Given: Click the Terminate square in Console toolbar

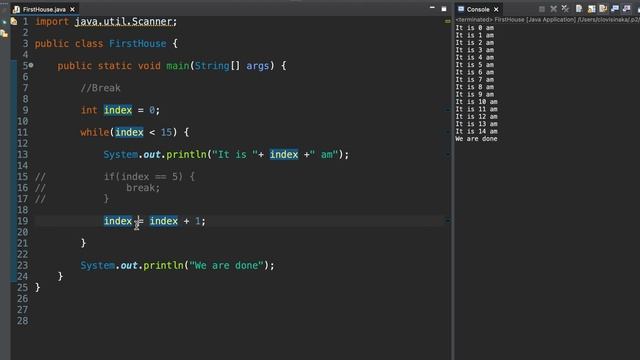Looking at the screenshot, I should click(x=542, y=9).
